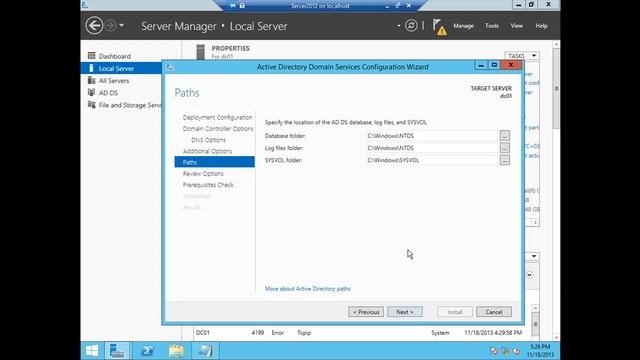Click the Database folder path field
Image resolution: width=640 pixels, height=360 pixels.
coord(432,136)
